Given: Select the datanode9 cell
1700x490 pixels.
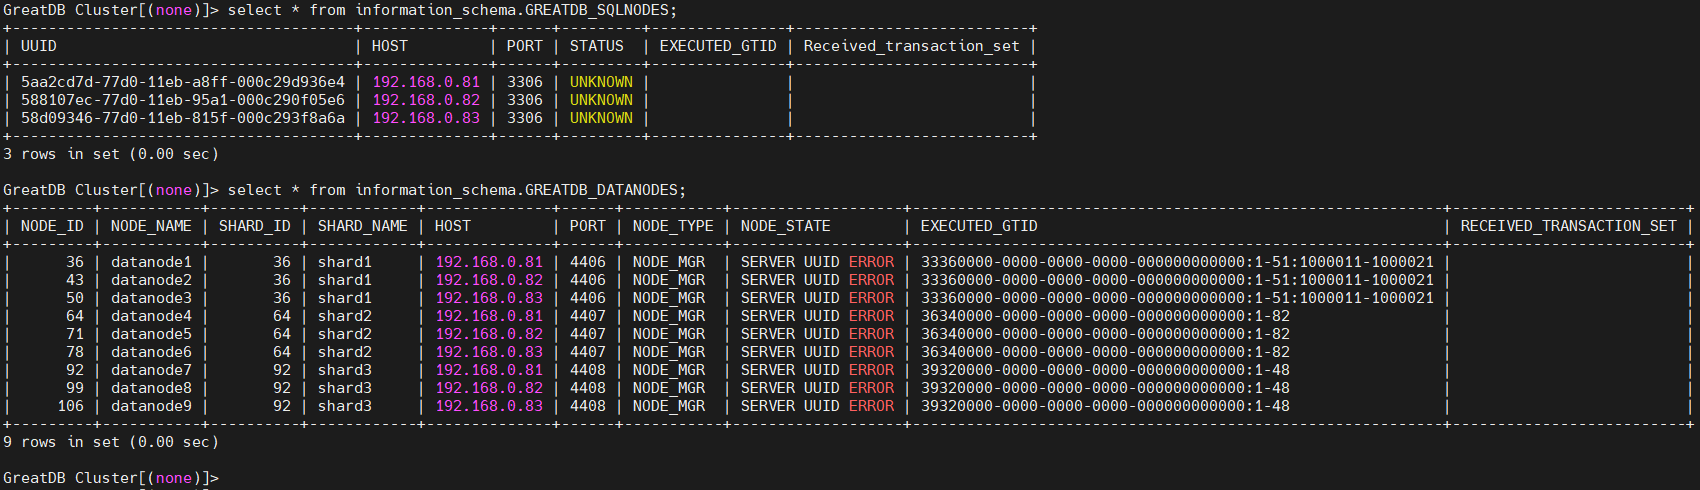Looking at the screenshot, I should [x=151, y=406].
